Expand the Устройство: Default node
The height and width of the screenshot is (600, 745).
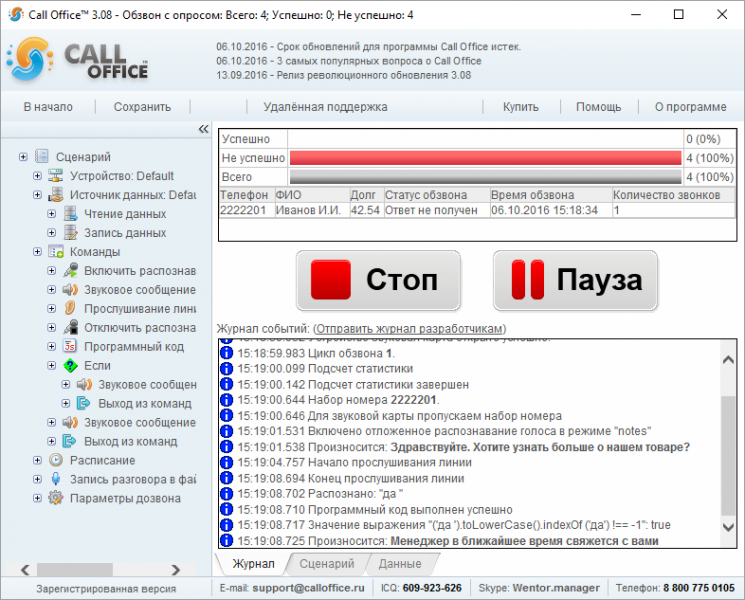(38, 176)
